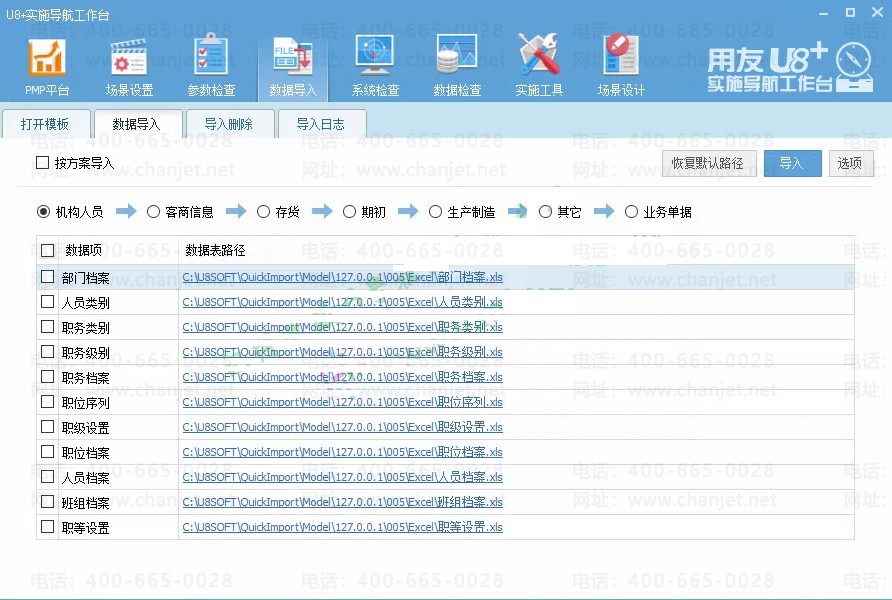Check the 部门档案 row checkbox
Viewport: 892px width, 600px height.
(48, 277)
